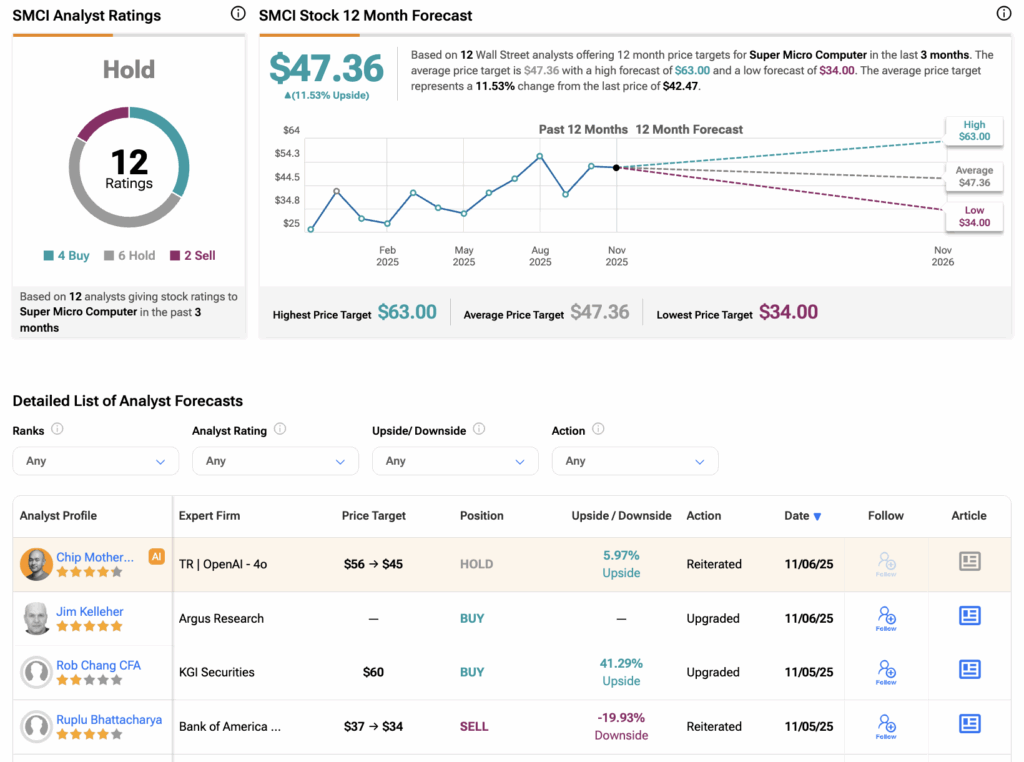Image resolution: width=1024 pixels, height=762 pixels.
Task: Open Bank of America rating article
Action: tap(969, 723)
